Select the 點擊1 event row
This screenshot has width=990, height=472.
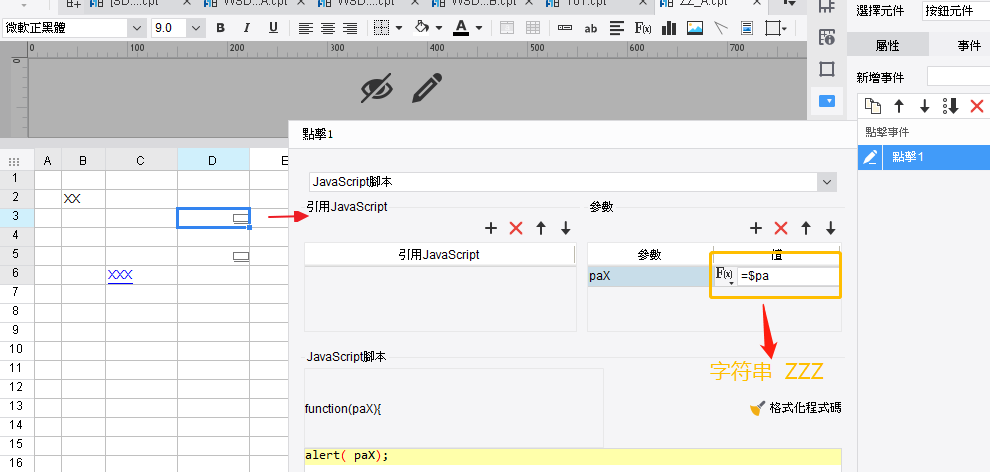pyautogui.click(x=924, y=156)
